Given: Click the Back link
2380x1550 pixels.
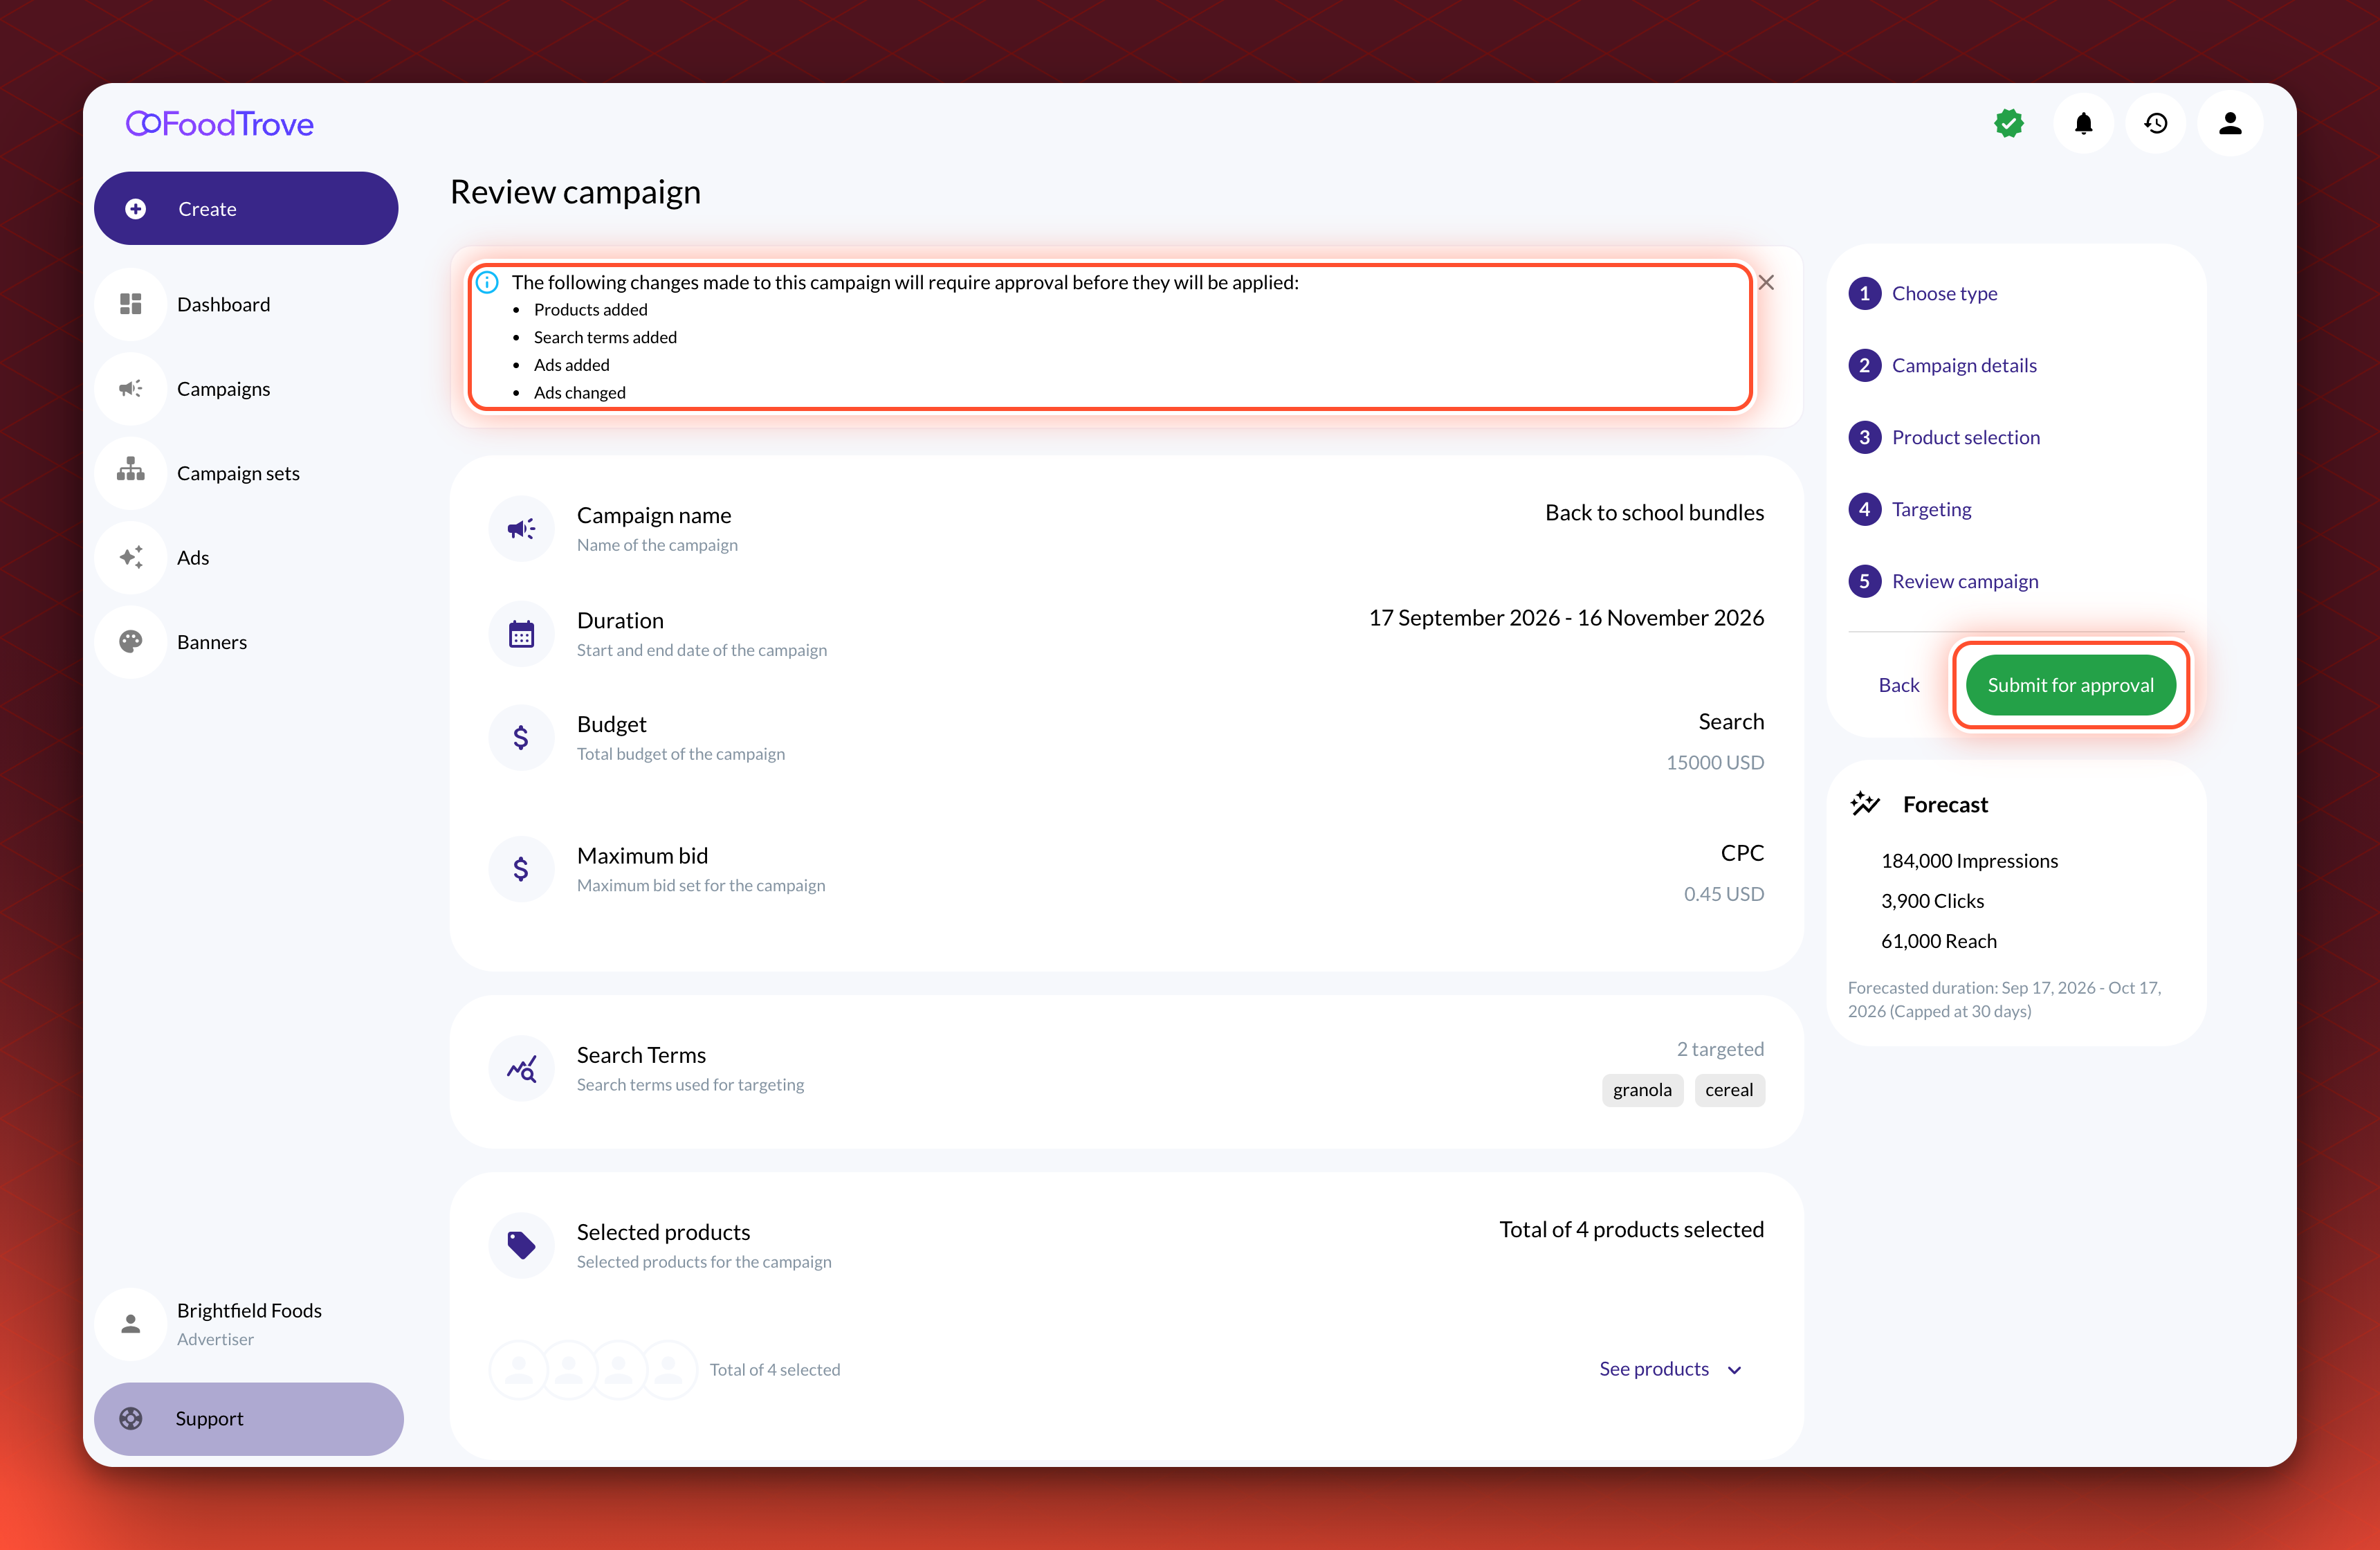Looking at the screenshot, I should (1899, 686).
